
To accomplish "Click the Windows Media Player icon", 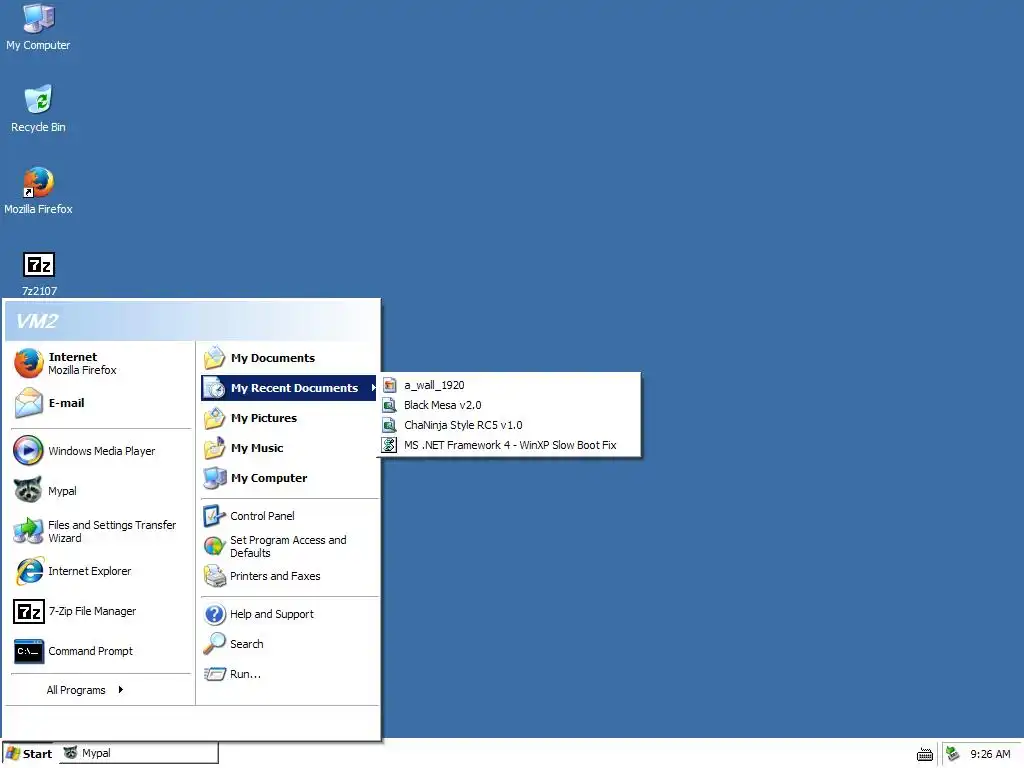I will pos(29,451).
